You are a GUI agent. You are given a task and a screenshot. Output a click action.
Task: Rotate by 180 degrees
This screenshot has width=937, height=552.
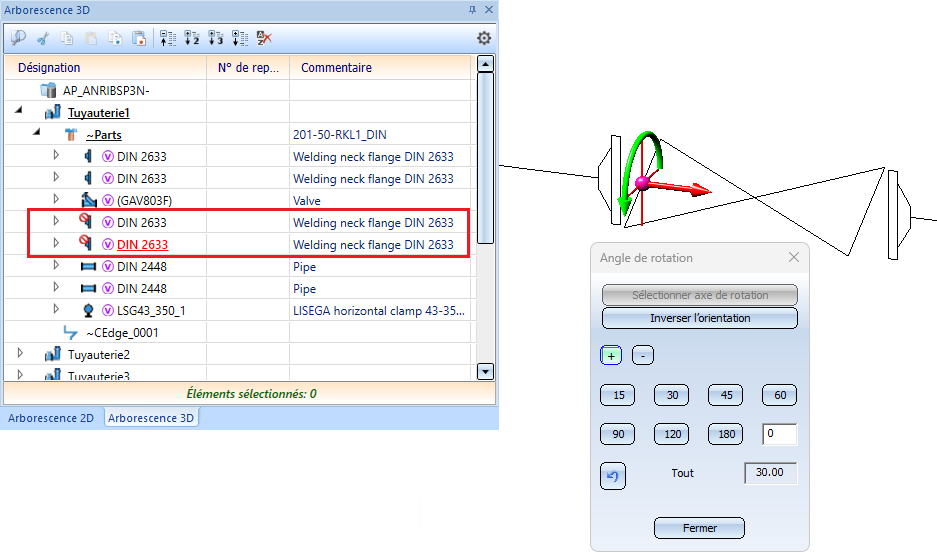[726, 434]
